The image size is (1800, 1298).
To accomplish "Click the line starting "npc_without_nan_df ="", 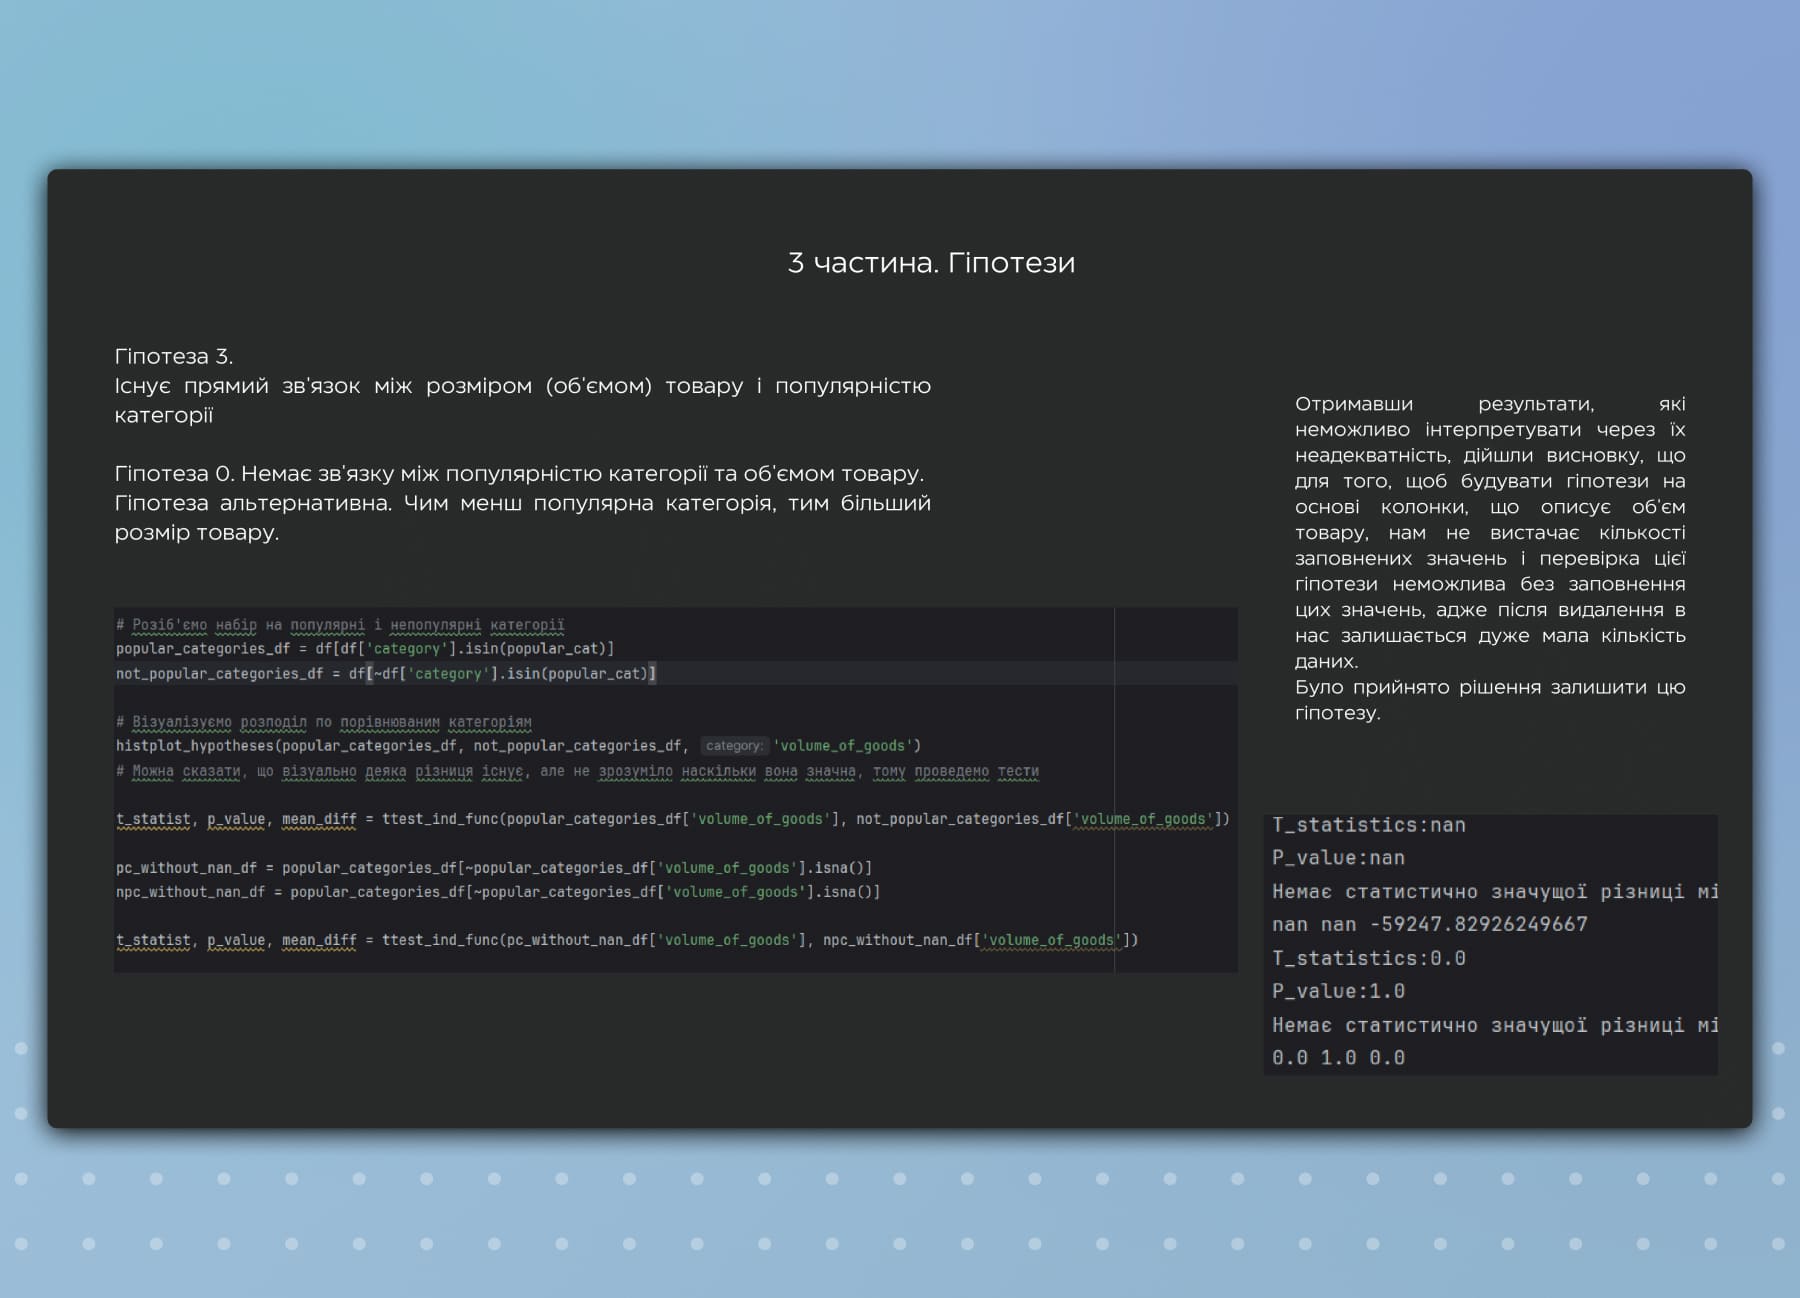I will click(x=498, y=892).
